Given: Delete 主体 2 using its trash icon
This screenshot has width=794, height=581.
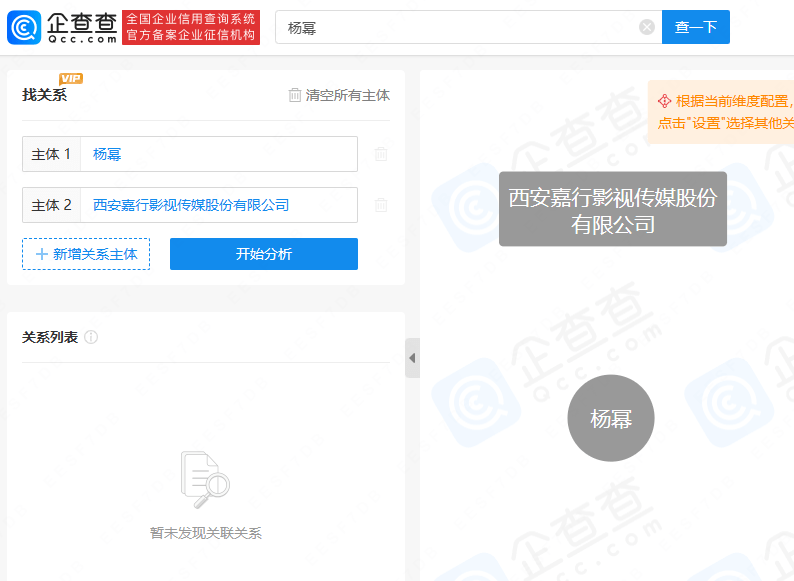Looking at the screenshot, I should (381, 205).
